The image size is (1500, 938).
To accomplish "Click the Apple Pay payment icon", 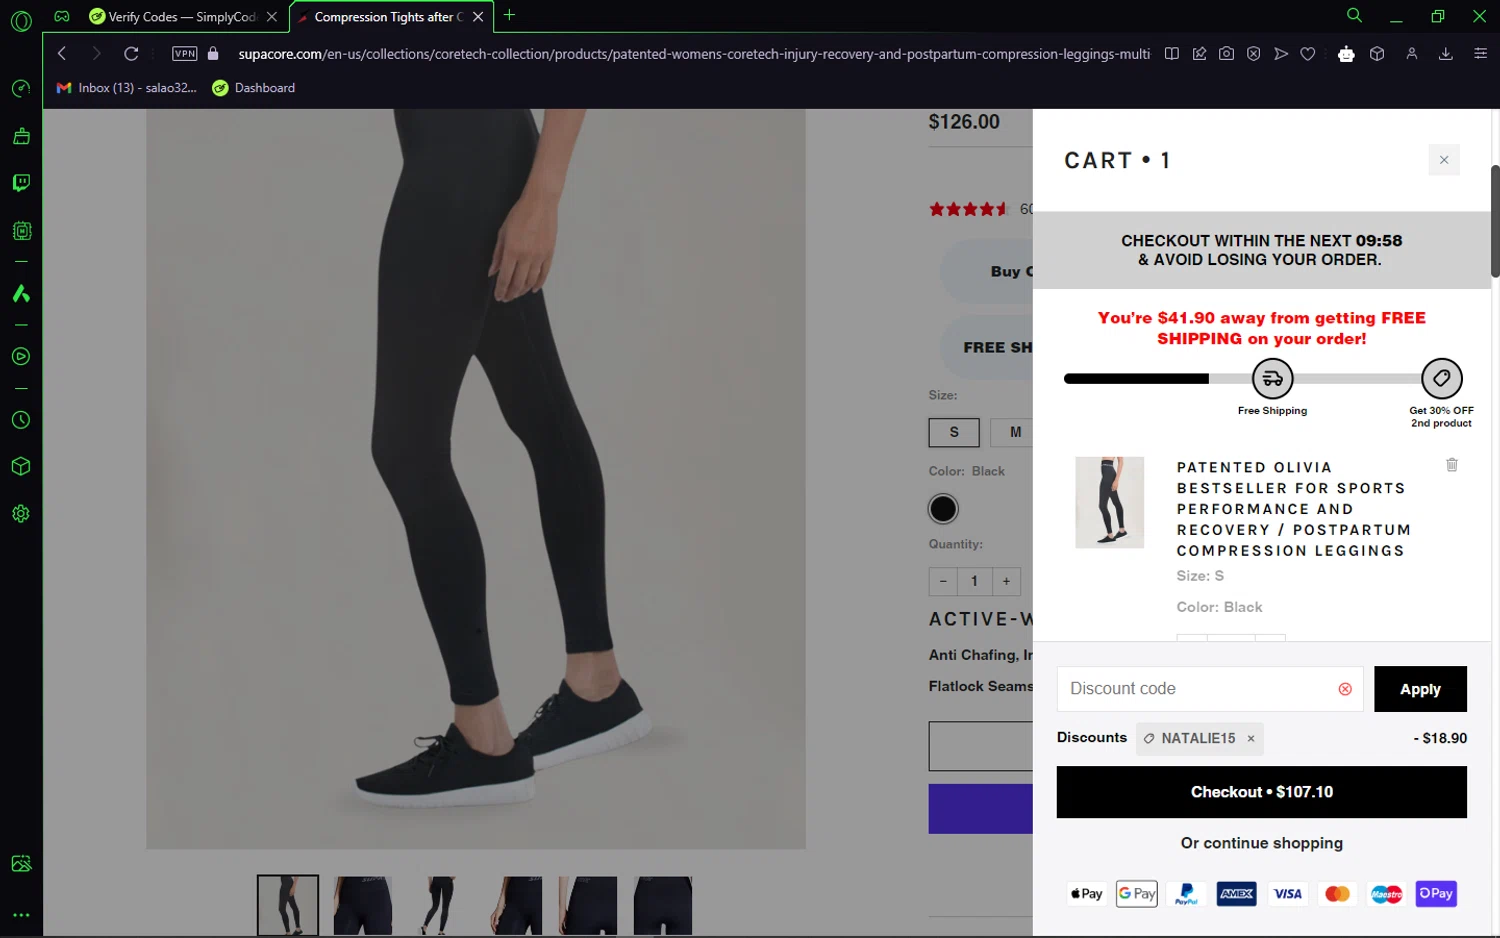I will [1086, 894].
